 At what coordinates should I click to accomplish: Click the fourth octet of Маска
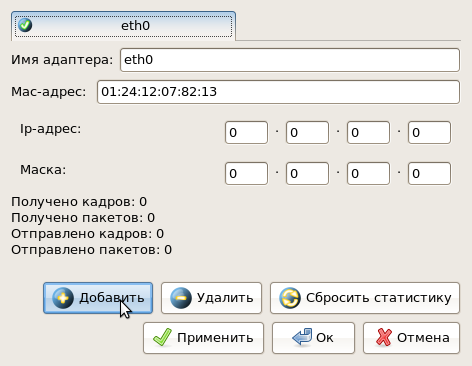pos(429,173)
